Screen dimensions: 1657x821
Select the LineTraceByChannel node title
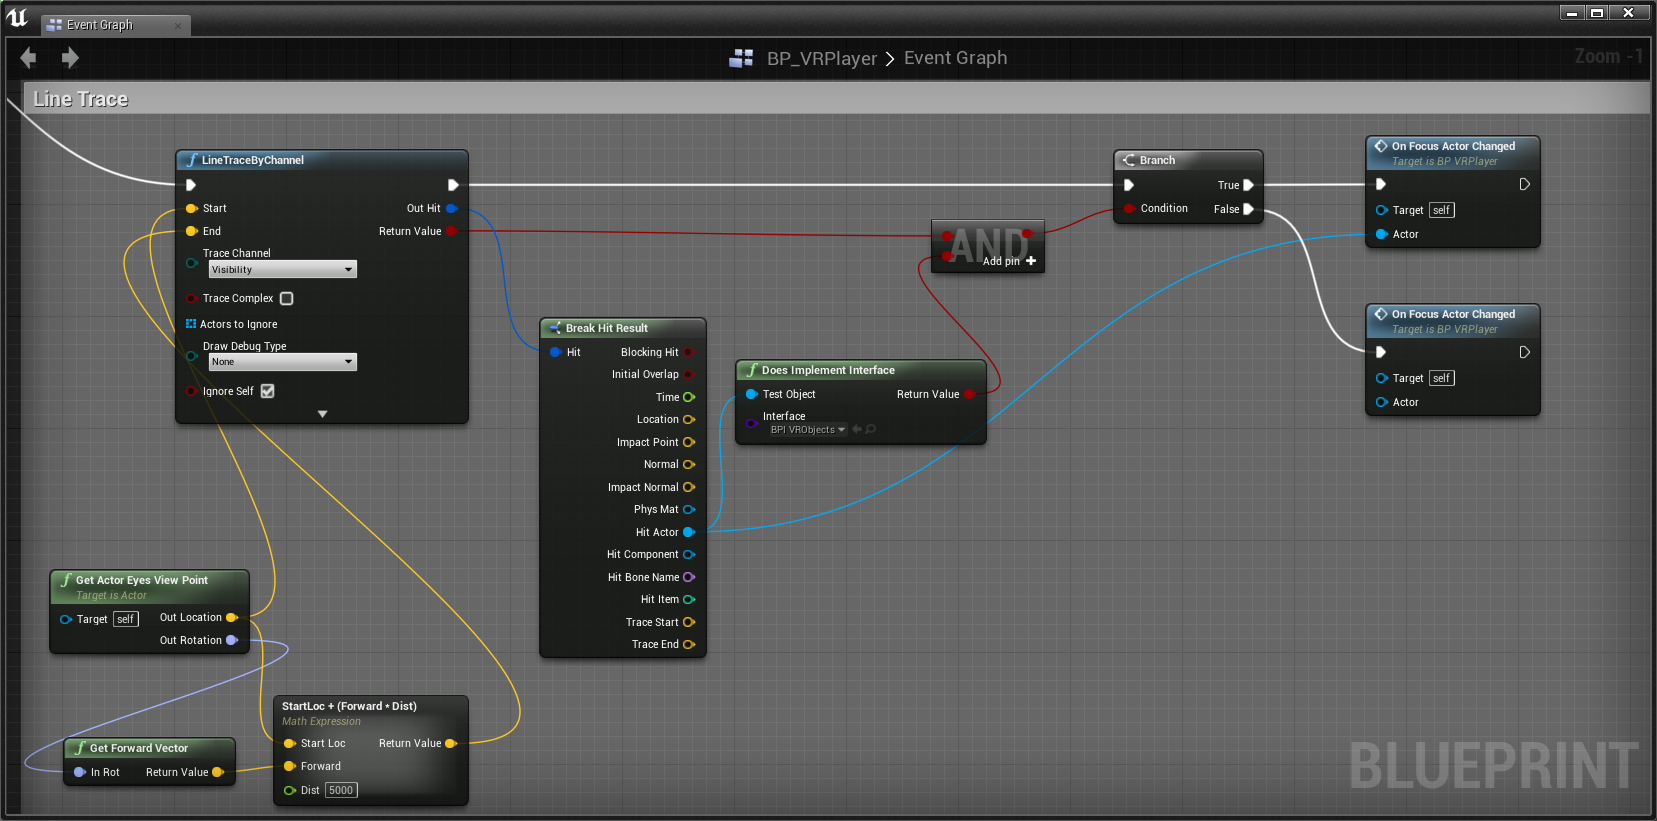pyautogui.click(x=253, y=160)
